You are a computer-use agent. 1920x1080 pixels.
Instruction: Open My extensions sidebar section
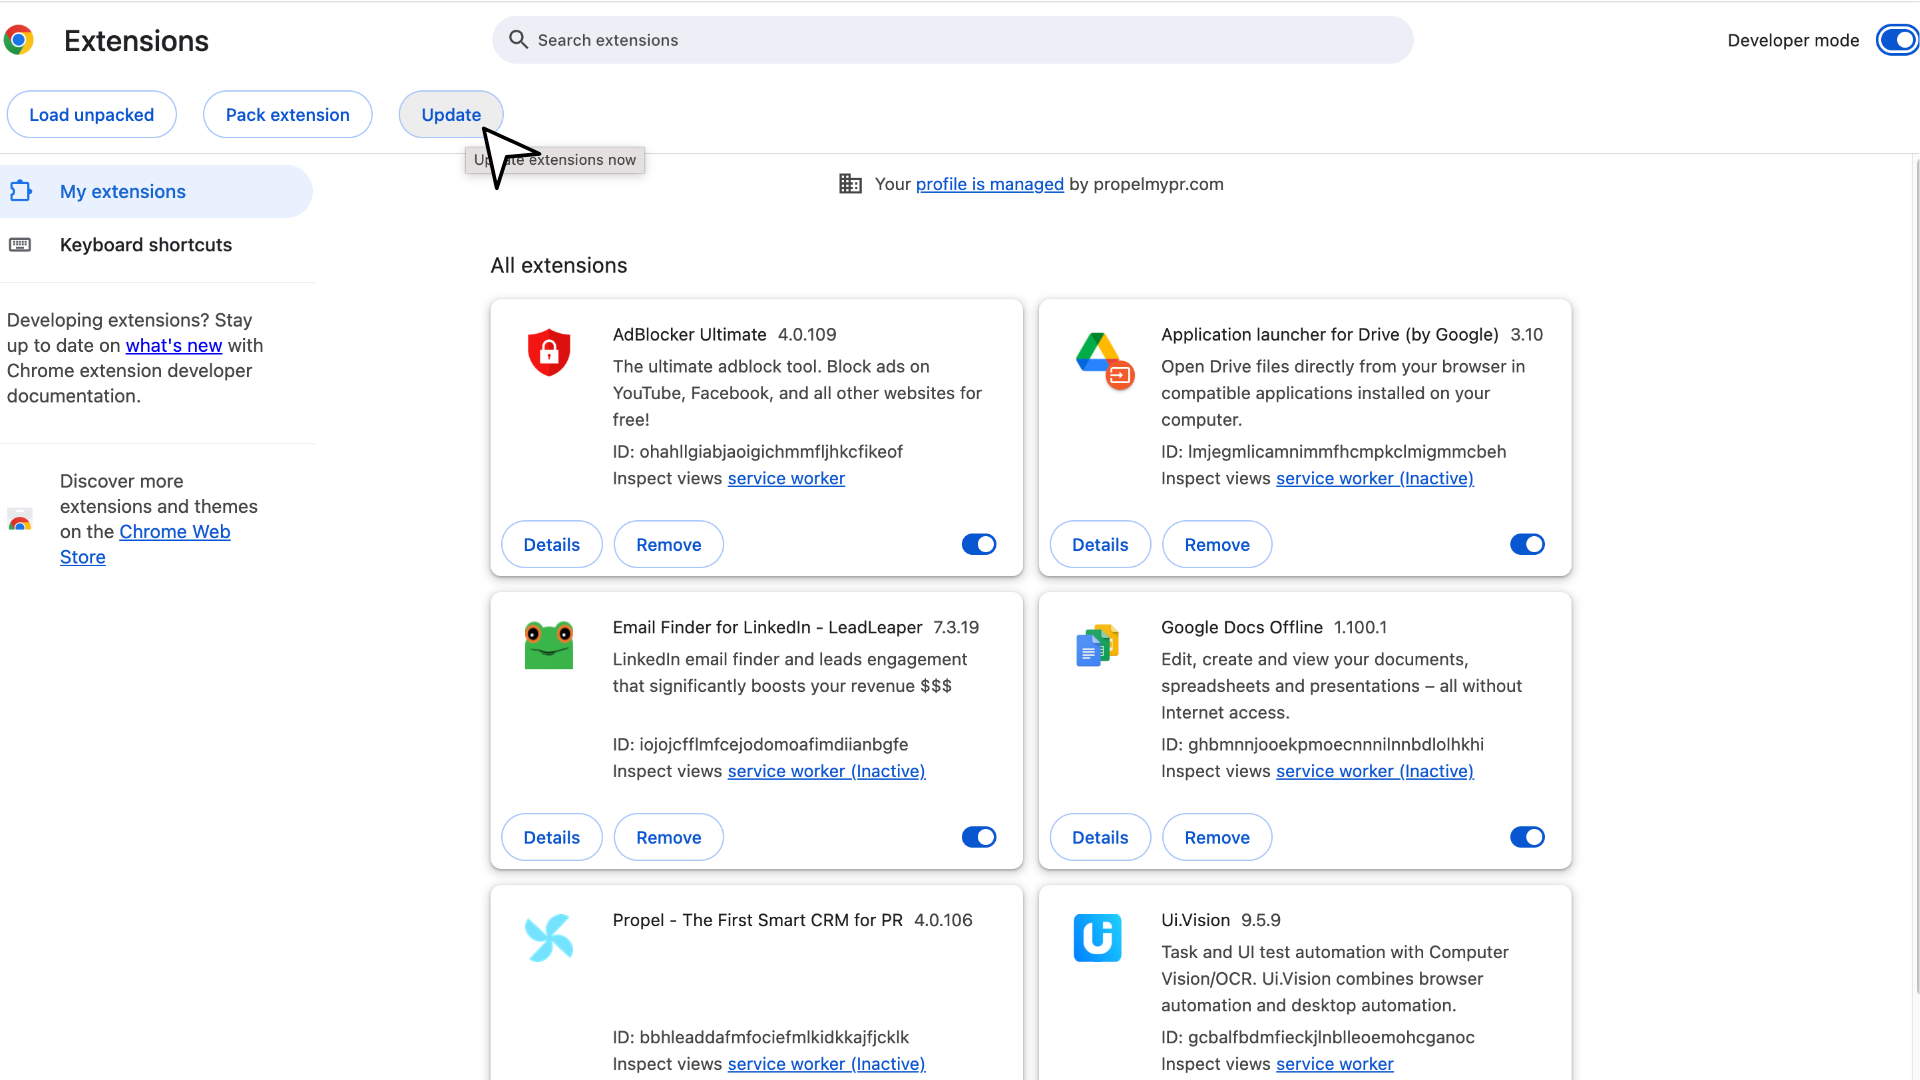122,191
